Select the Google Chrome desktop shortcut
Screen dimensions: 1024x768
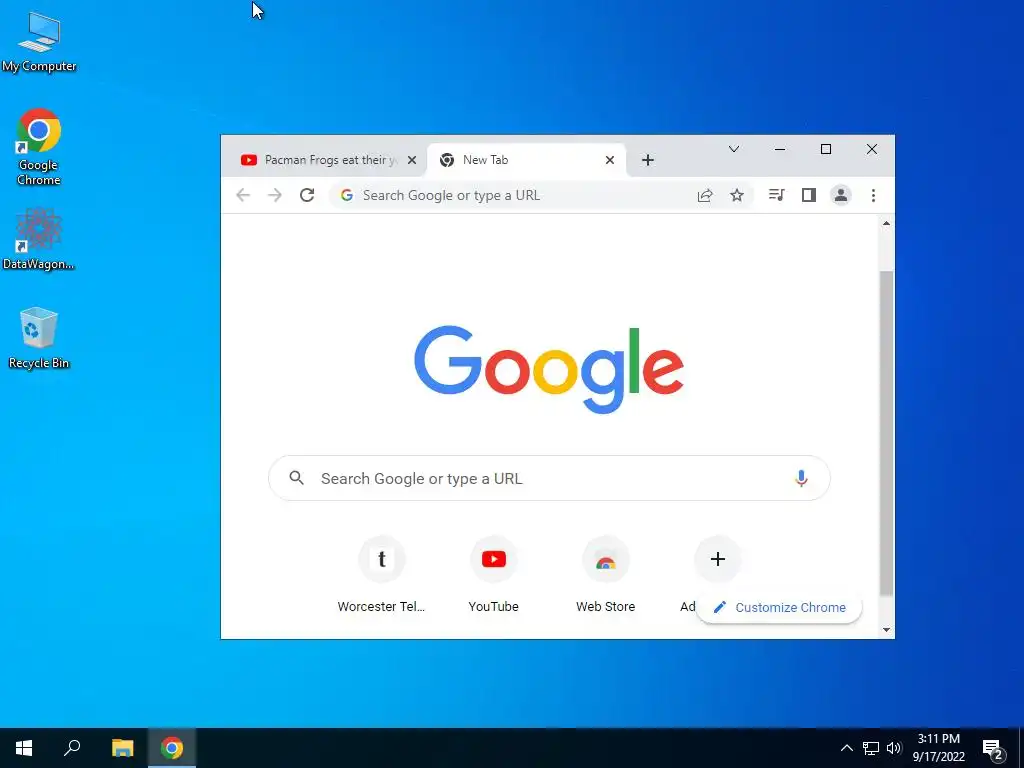click(39, 147)
